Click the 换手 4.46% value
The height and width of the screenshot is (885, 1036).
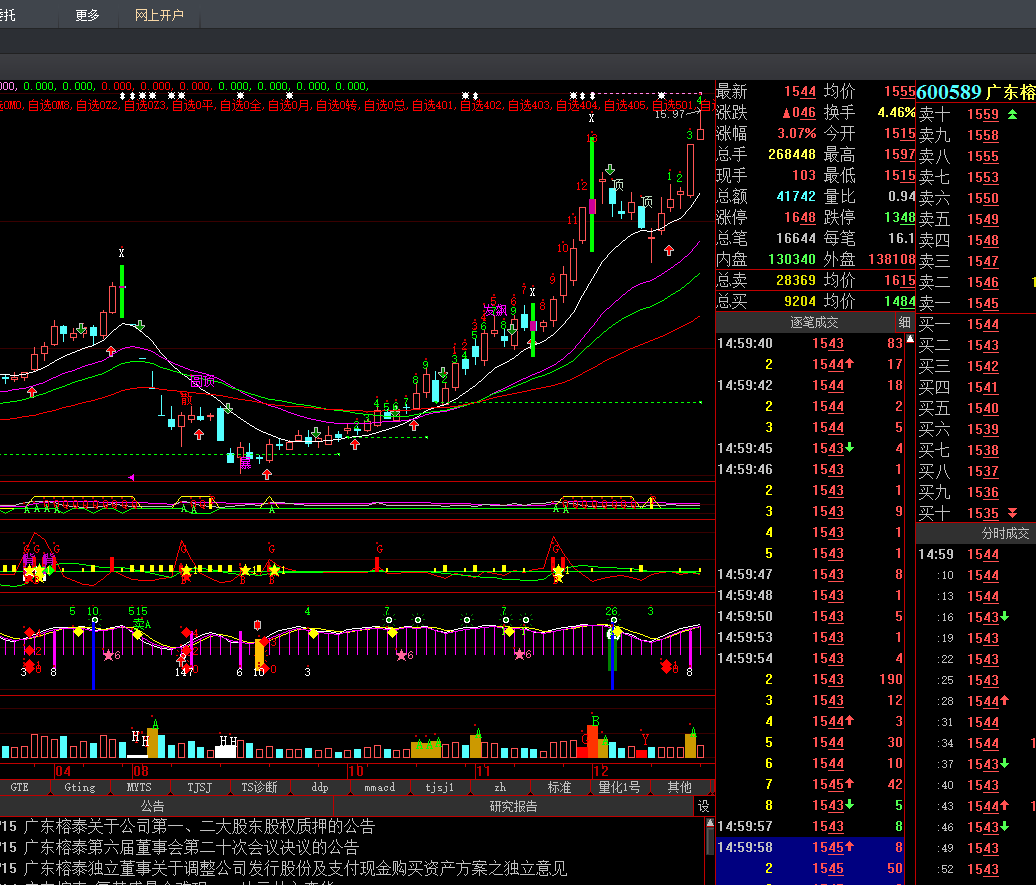pos(896,112)
